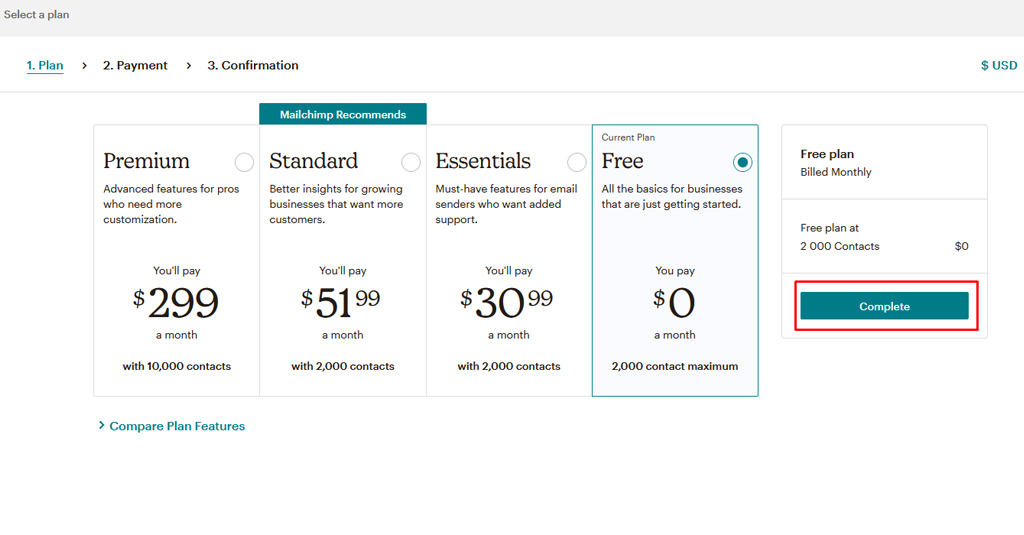Select the Standard plan radio button
Screen dimensions: 1024x535
coord(410,162)
